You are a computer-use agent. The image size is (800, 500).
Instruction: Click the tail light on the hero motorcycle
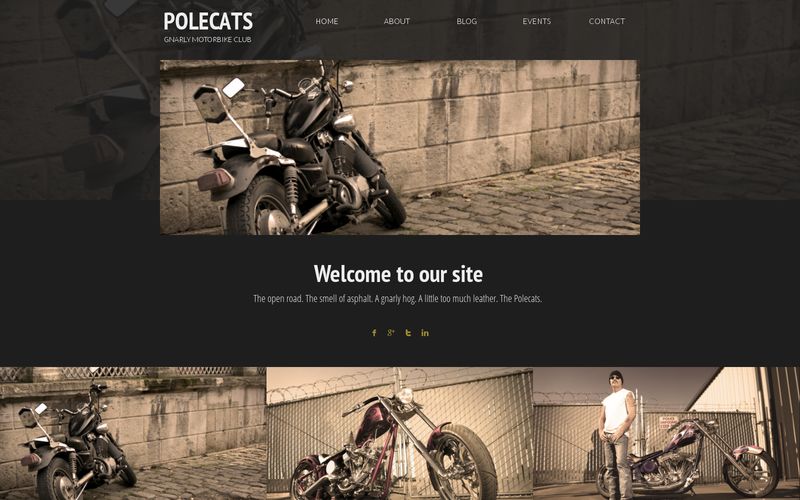pyautogui.click(x=215, y=180)
